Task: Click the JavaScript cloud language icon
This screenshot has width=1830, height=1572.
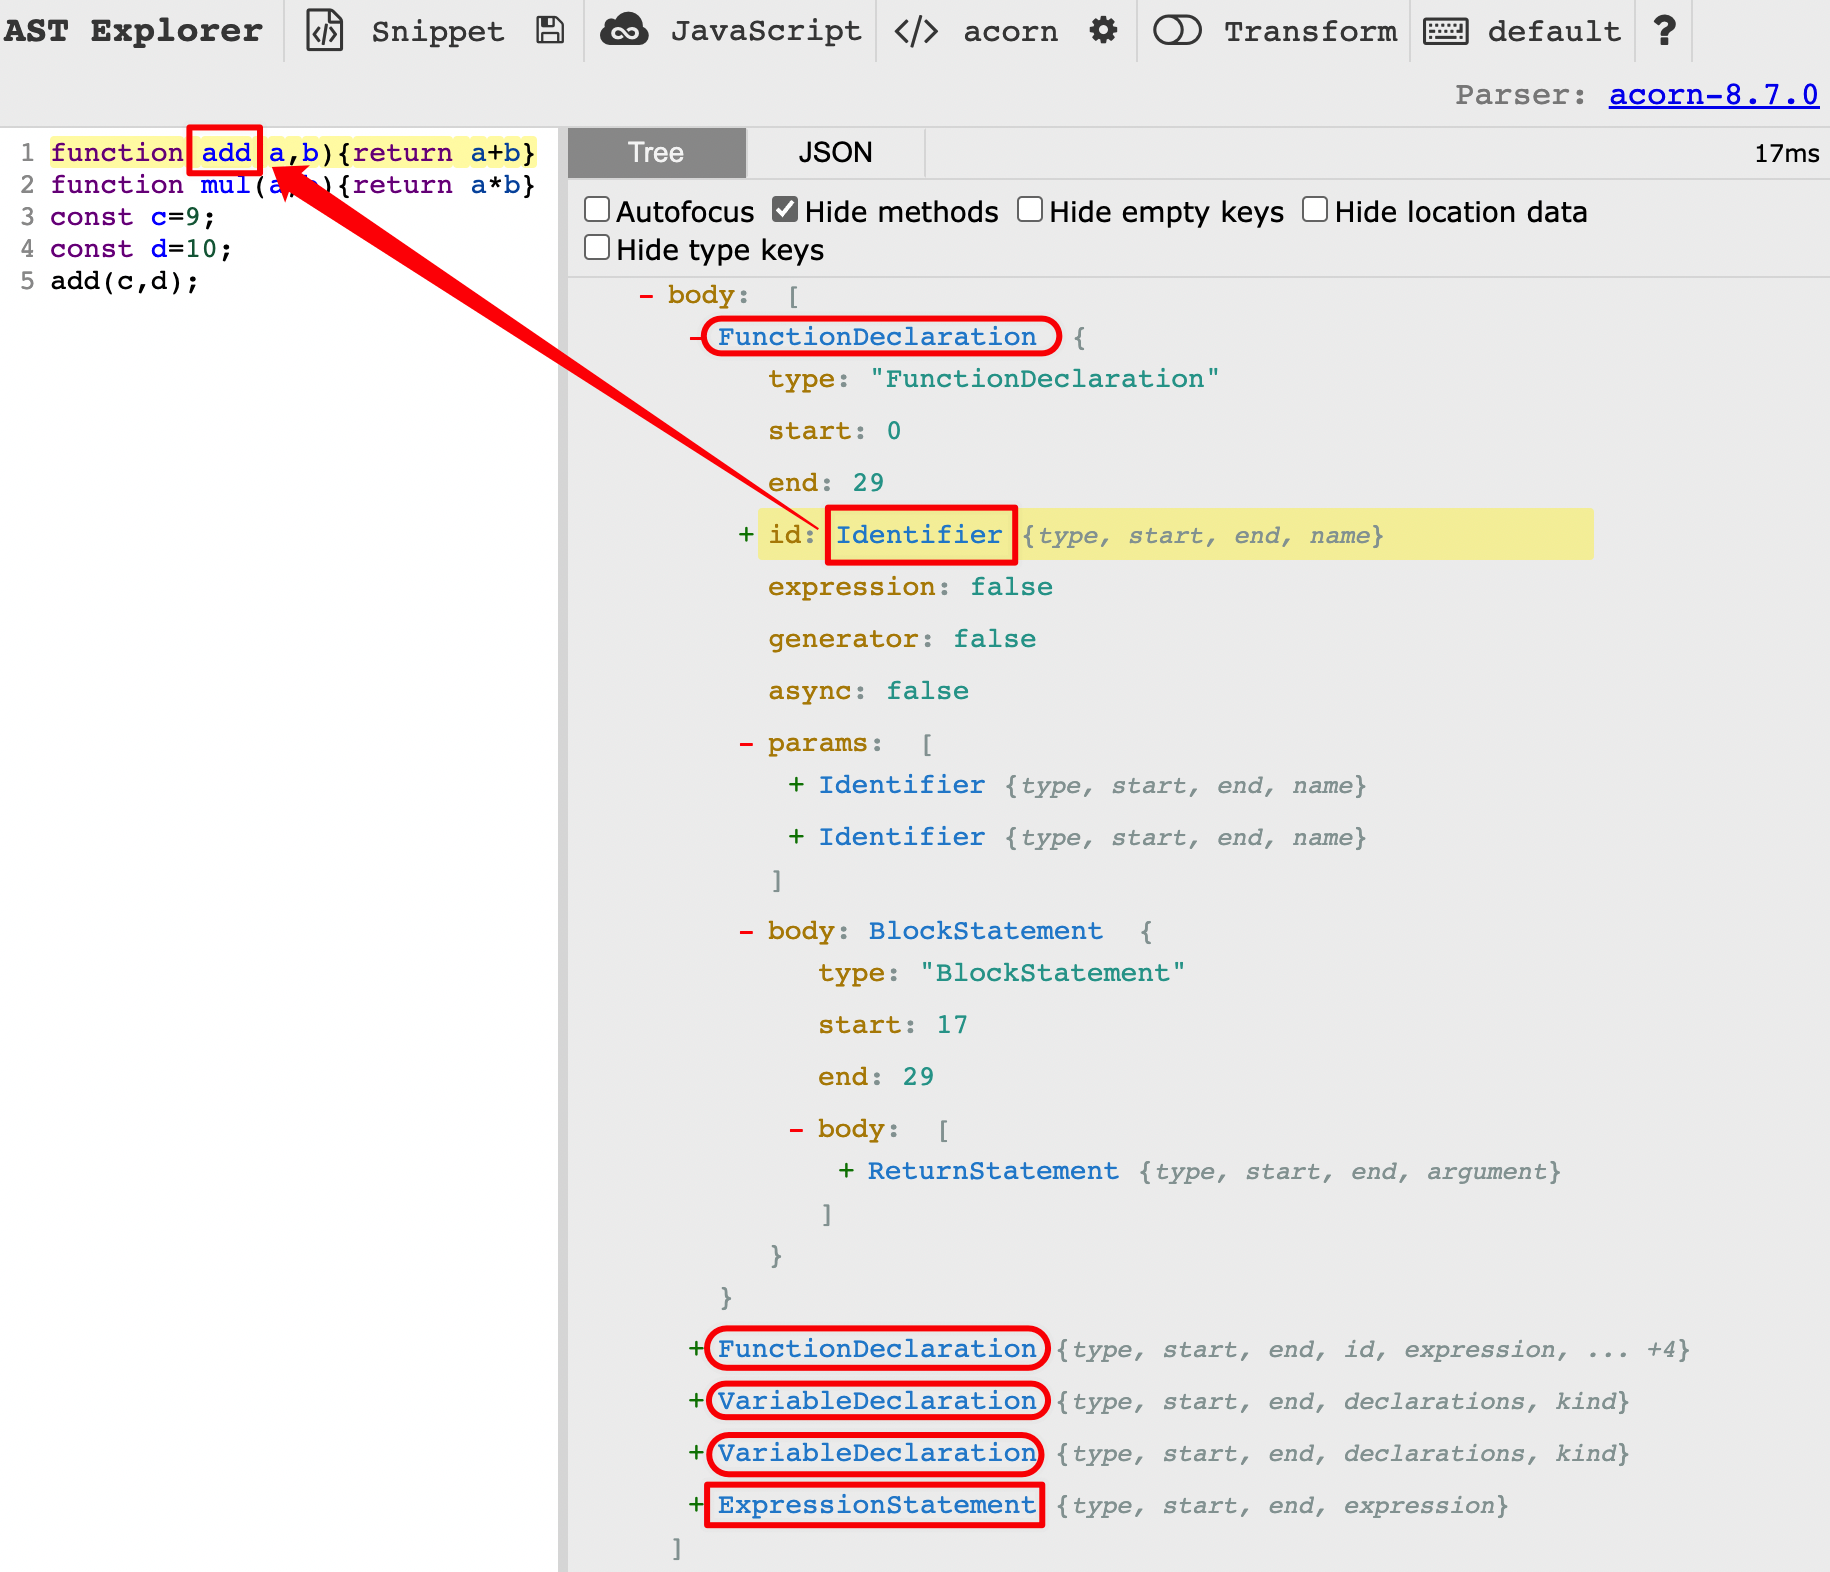Action: tap(624, 31)
